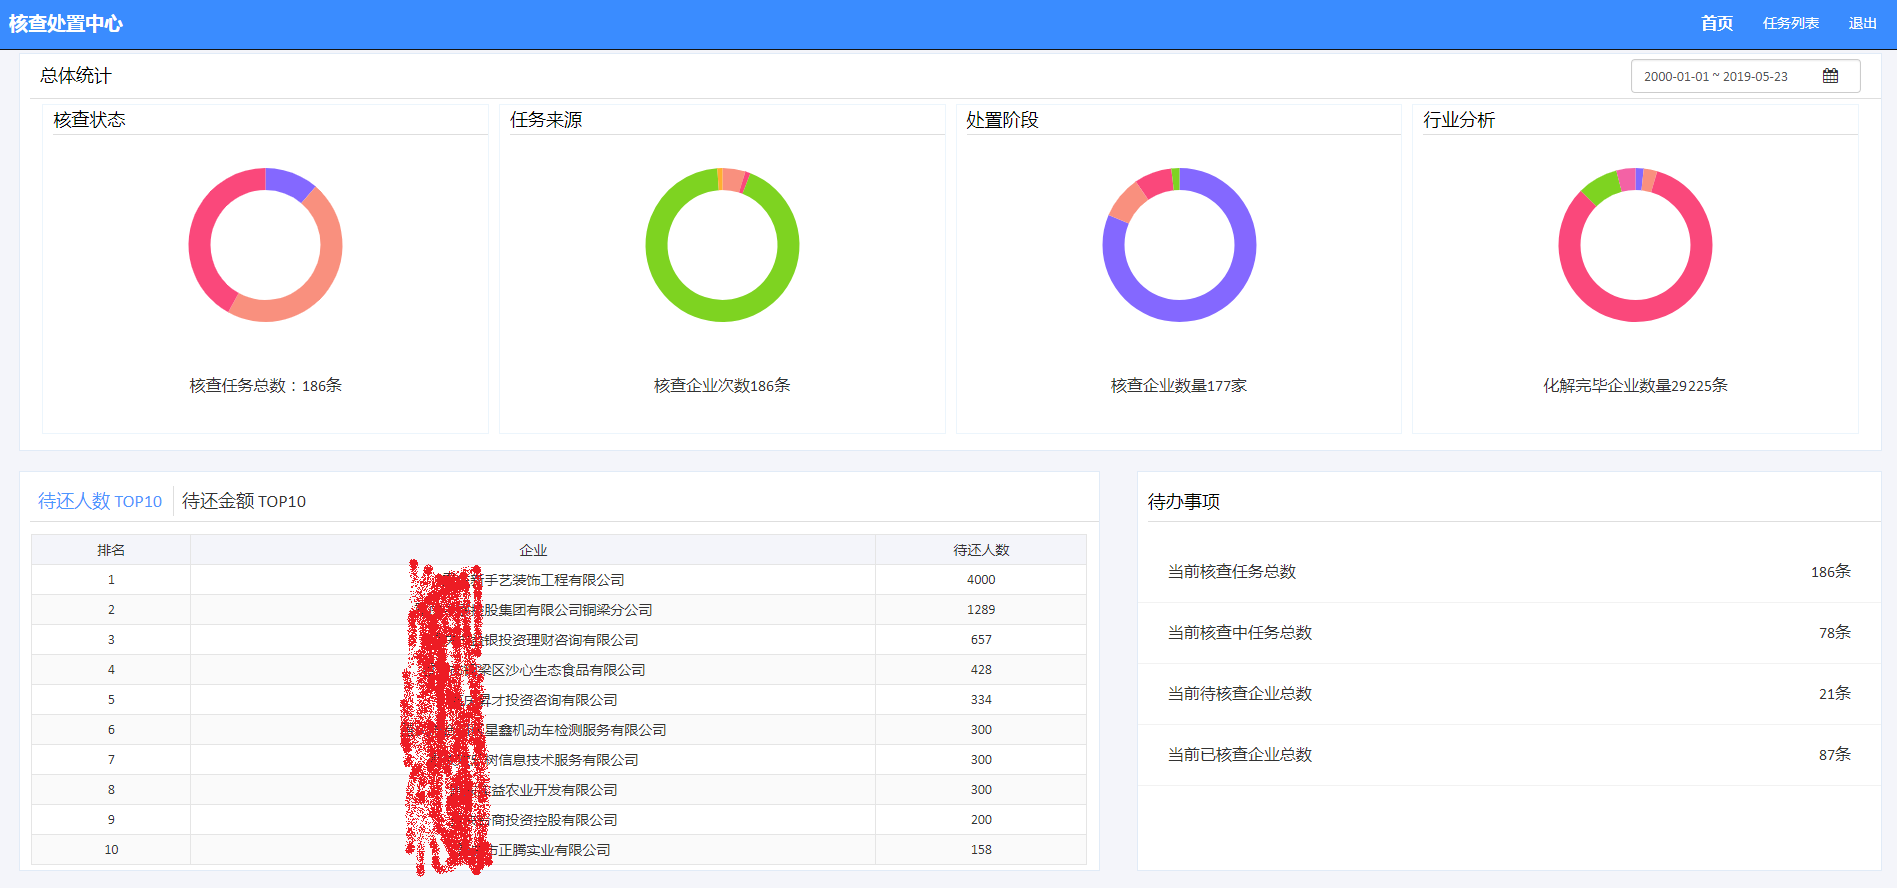Image resolution: width=1897 pixels, height=888 pixels.
Task: Click the calendar icon in date range field
Action: (x=1830, y=76)
